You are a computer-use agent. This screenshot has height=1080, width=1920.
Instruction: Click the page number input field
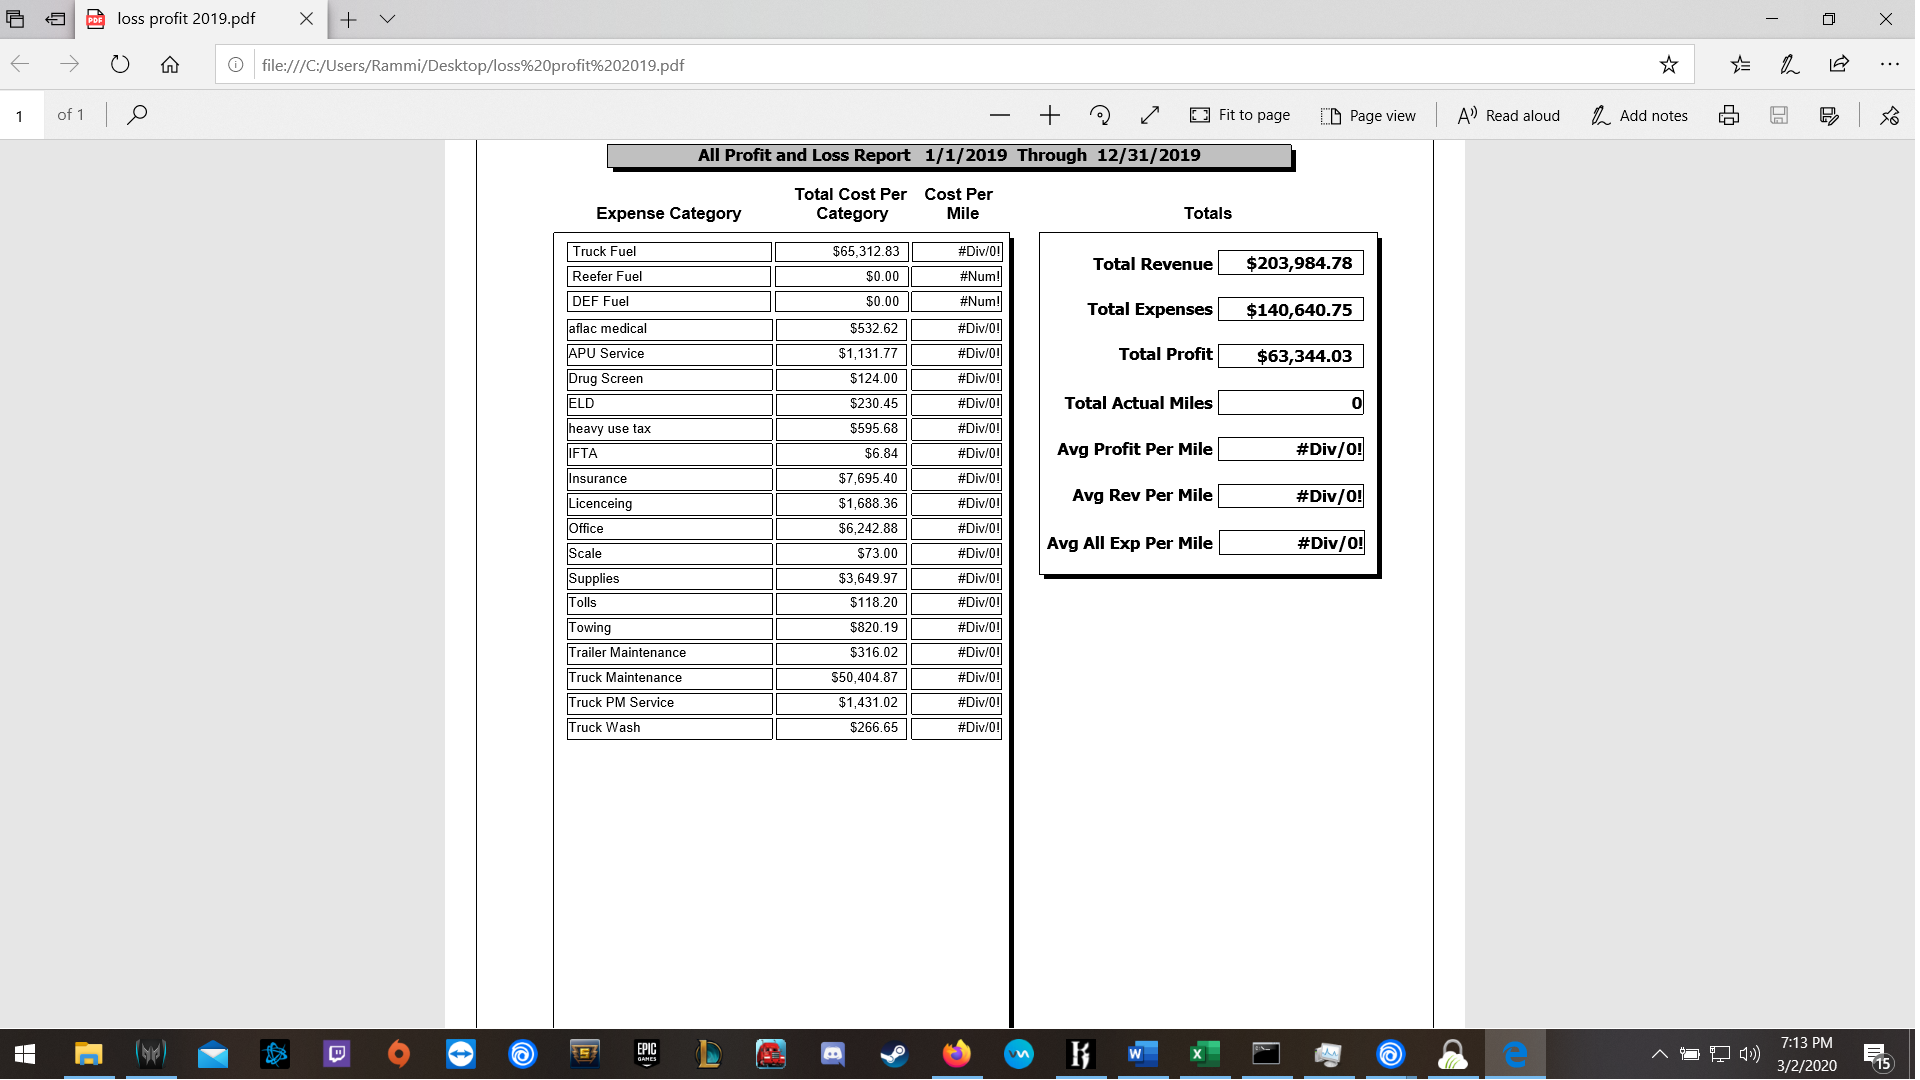coord(22,115)
